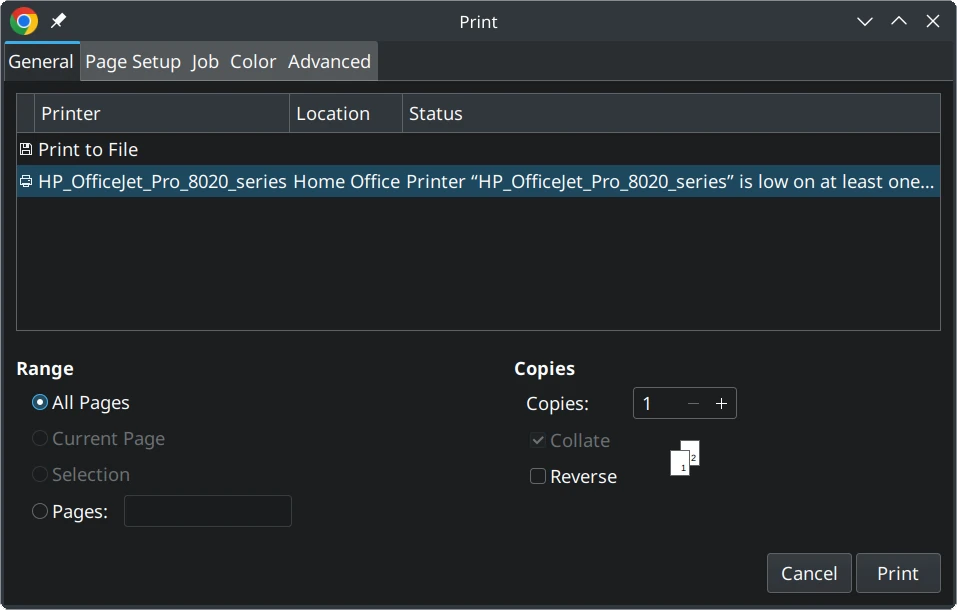The width and height of the screenshot is (957, 610).
Task: Click the HP OfficeJet printer icon
Action: [x=26, y=181]
